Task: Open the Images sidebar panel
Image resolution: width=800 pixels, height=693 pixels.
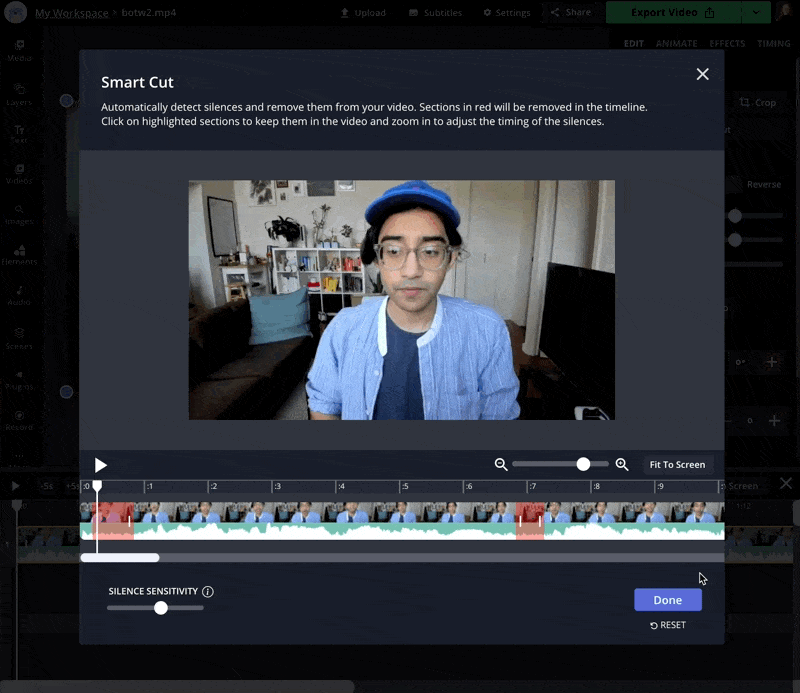Action: (19, 215)
